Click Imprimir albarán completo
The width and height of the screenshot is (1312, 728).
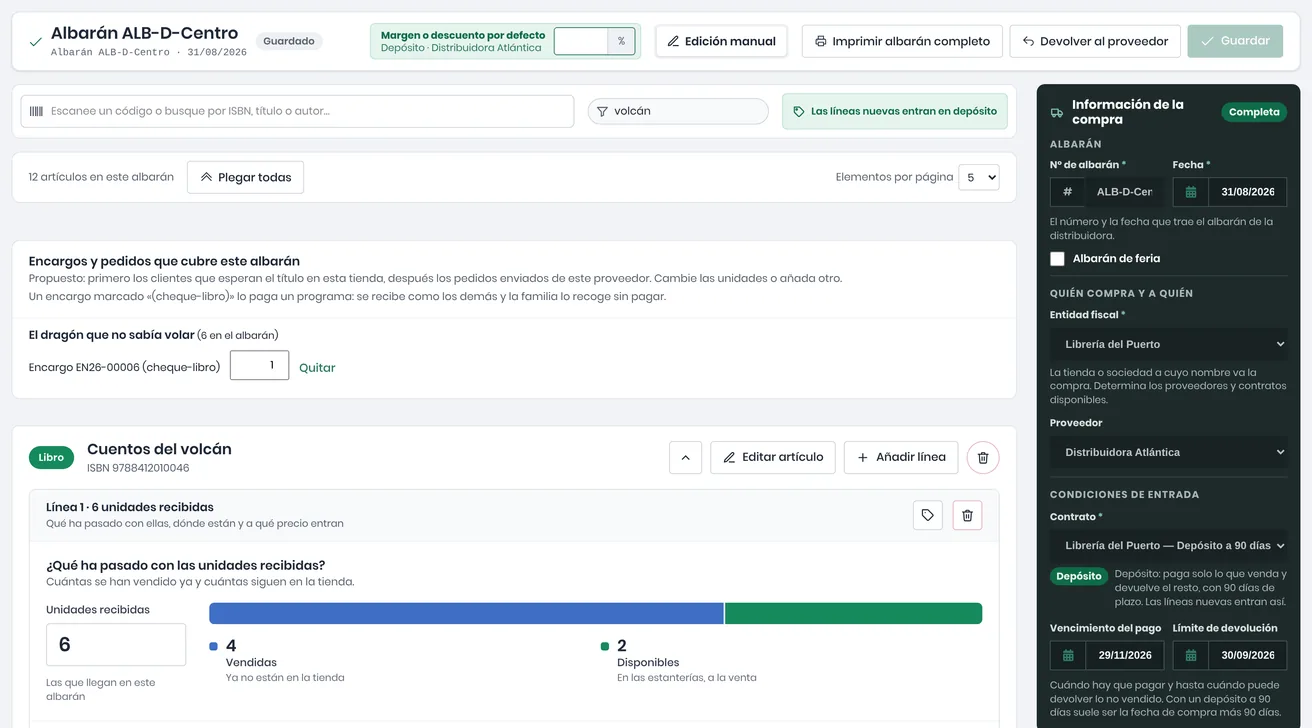click(902, 41)
